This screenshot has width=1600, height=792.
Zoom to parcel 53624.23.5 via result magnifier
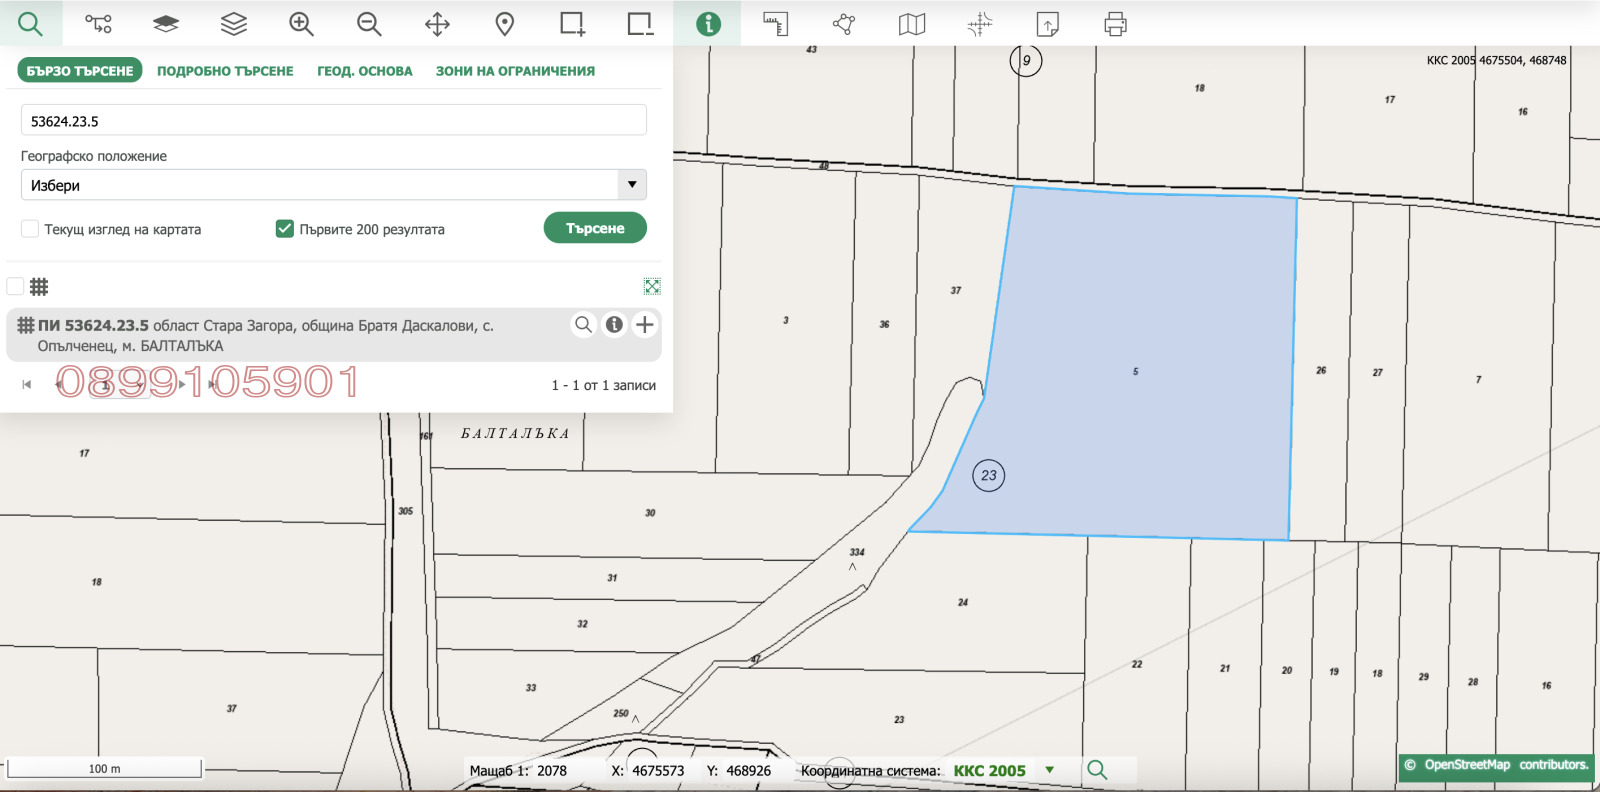[x=583, y=325]
